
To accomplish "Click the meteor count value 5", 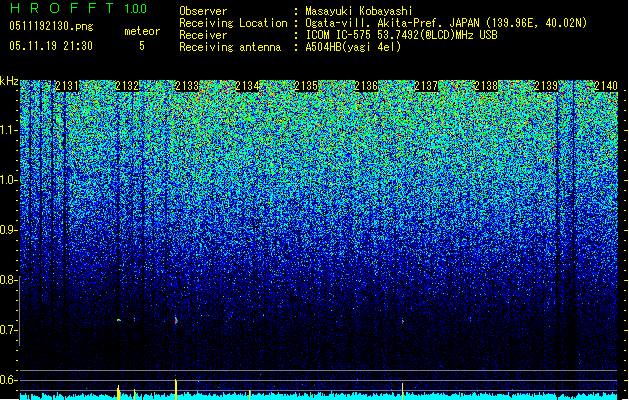I will click(x=142, y=46).
